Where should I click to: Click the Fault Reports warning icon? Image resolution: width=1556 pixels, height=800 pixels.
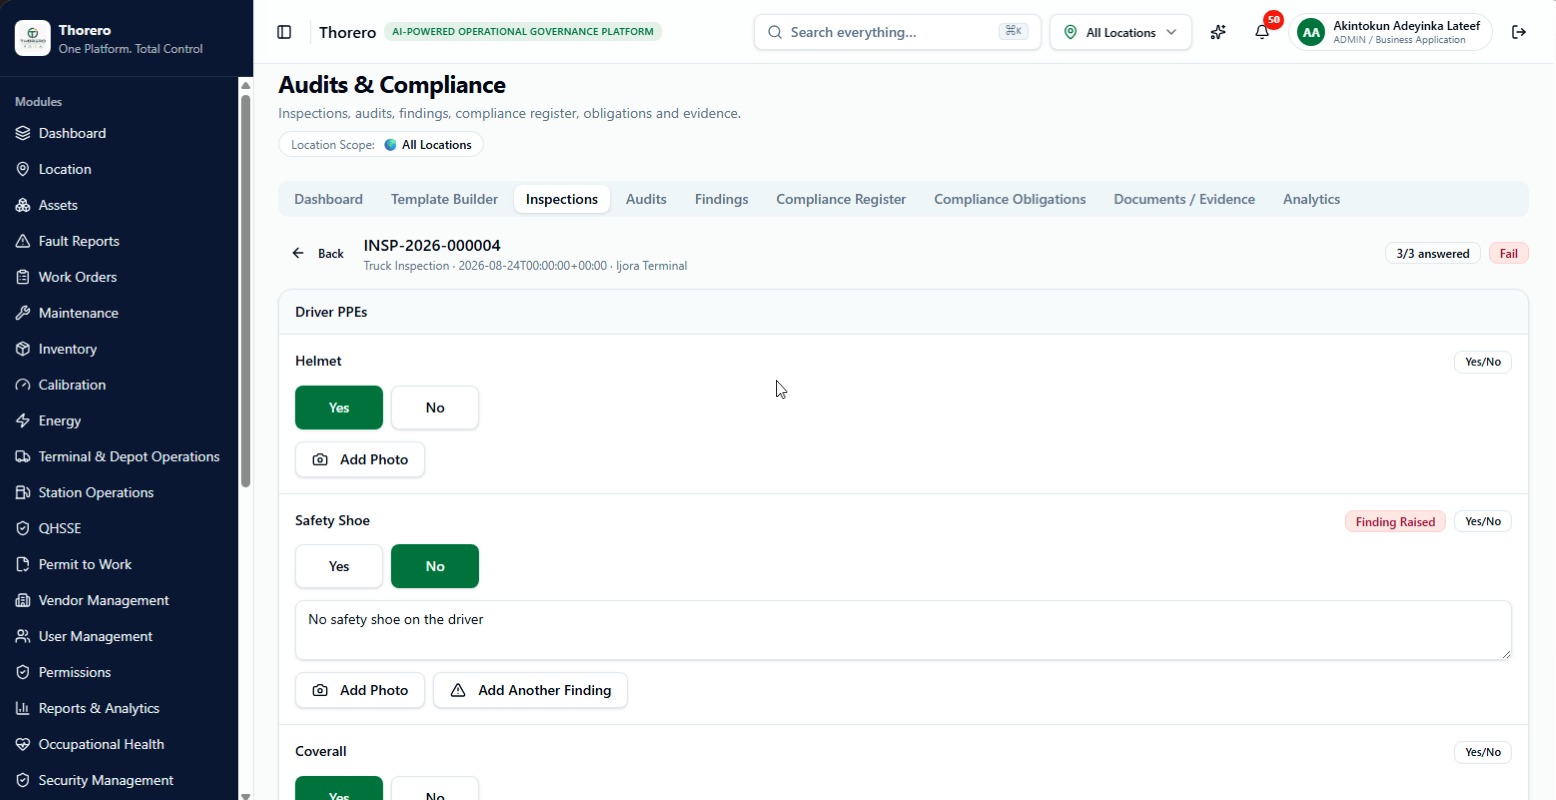coord(23,241)
